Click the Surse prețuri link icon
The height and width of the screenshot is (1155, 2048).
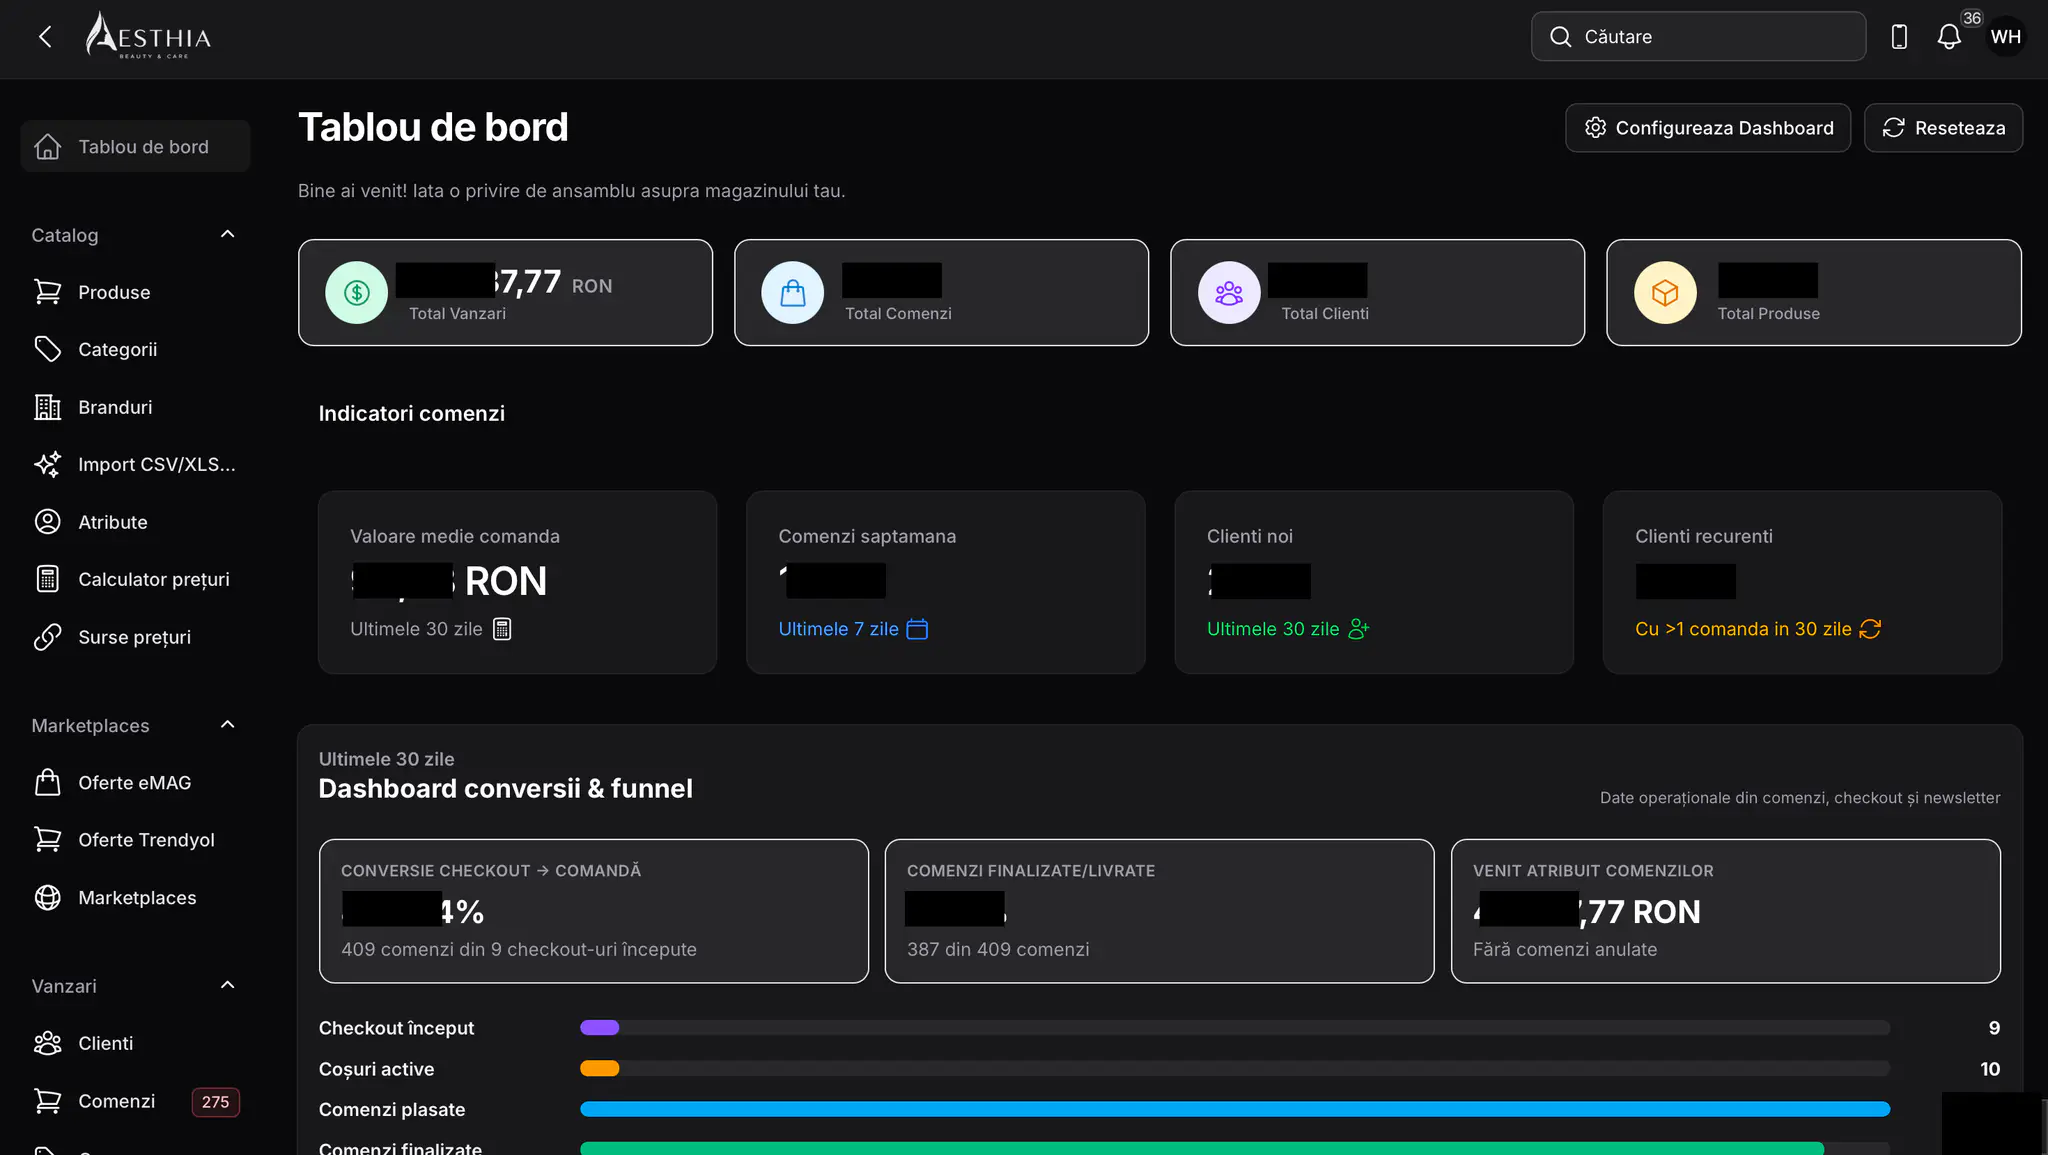[x=47, y=637]
